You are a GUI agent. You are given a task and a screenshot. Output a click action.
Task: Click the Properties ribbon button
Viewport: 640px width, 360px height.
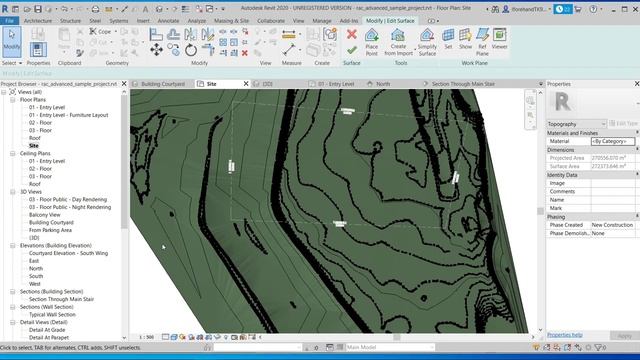click(x=38, y=50)
